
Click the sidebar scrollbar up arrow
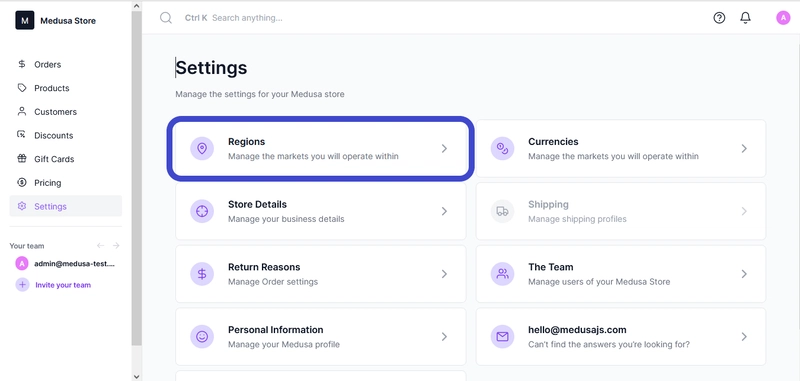(x=136, y=6)
